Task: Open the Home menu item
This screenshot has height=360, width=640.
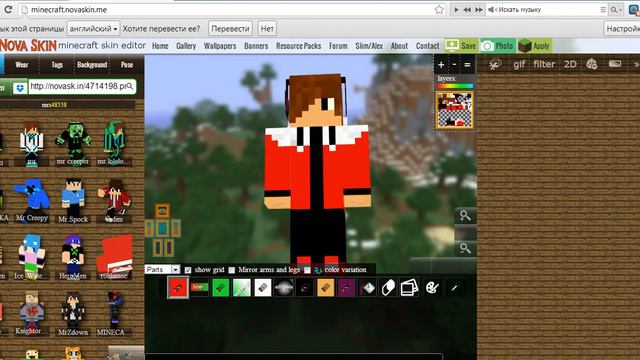Action: pos(160,46)
